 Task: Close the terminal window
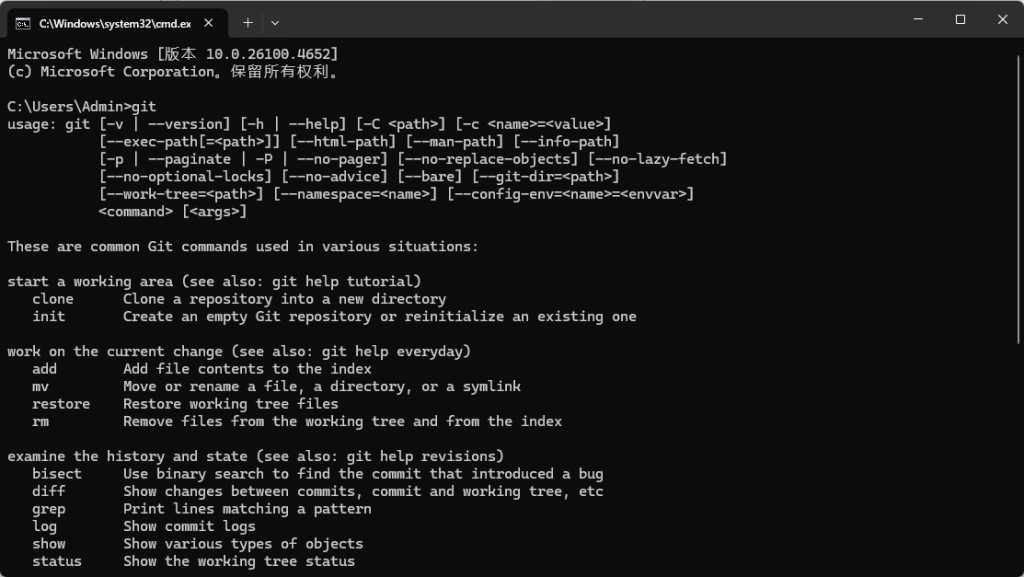coord(1002,20)
